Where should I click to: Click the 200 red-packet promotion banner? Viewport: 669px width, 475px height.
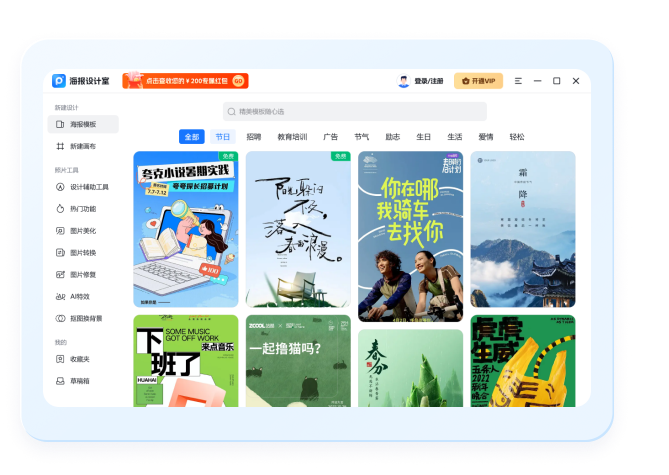pos(185,81)
